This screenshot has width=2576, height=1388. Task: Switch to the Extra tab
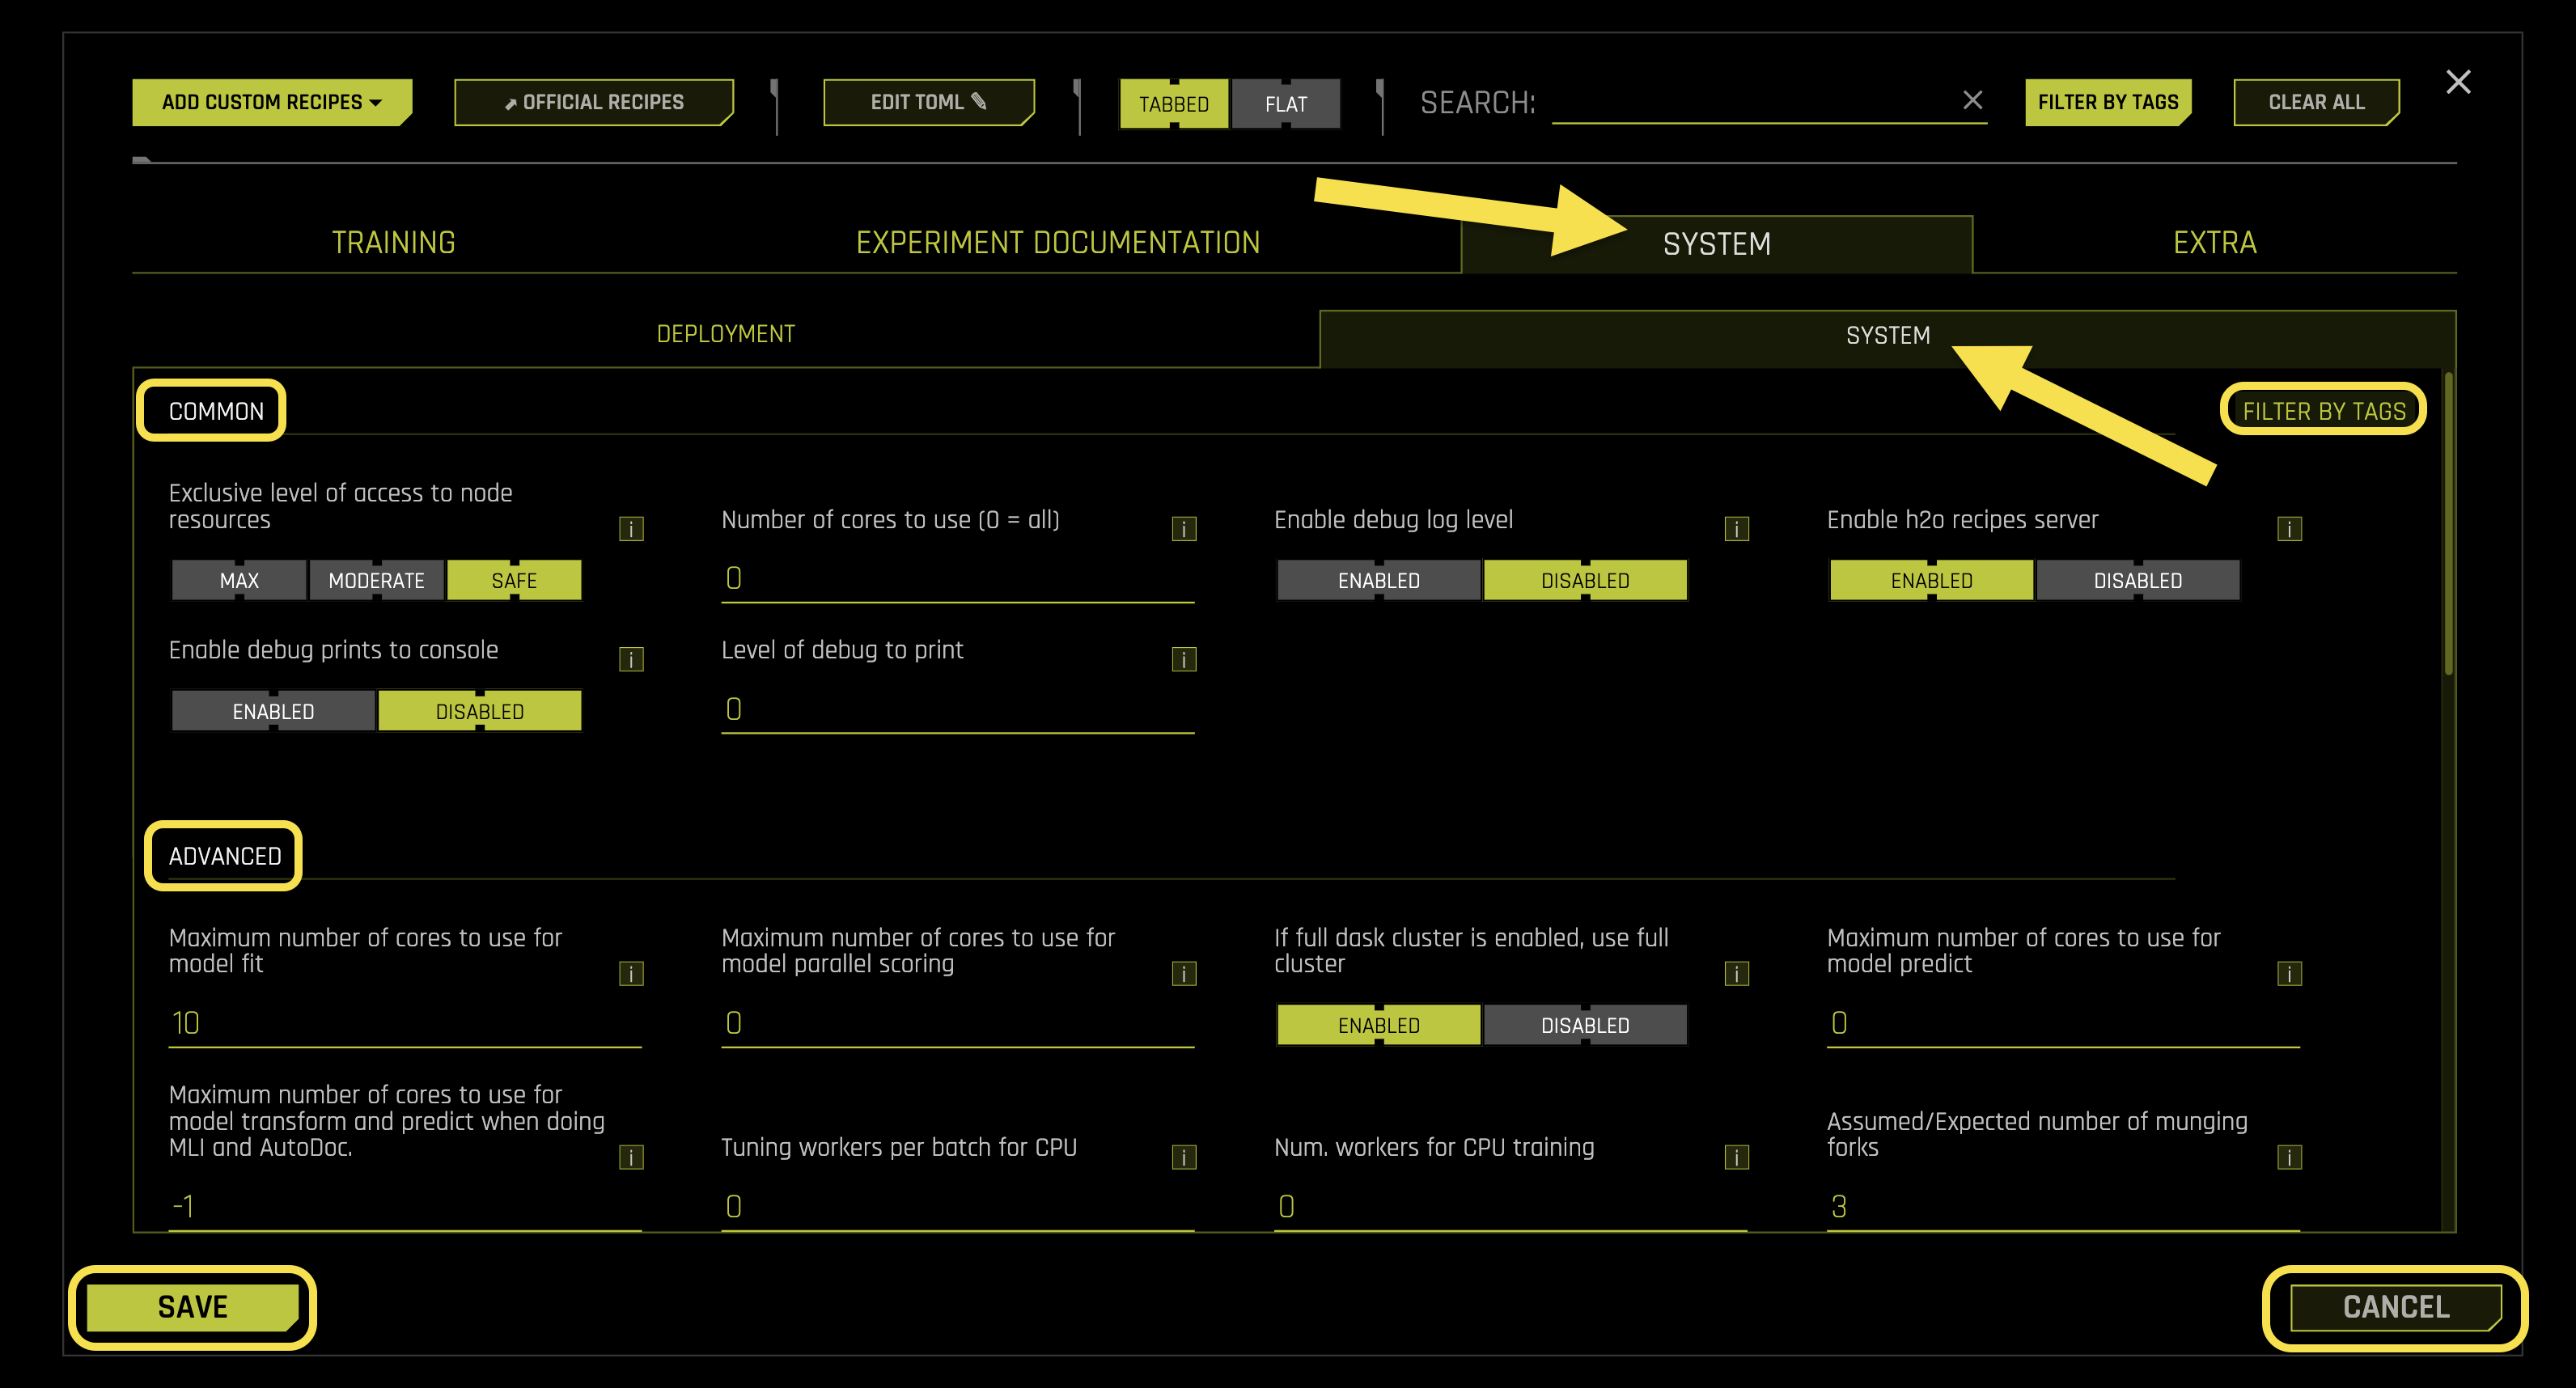pos(2214,241)
